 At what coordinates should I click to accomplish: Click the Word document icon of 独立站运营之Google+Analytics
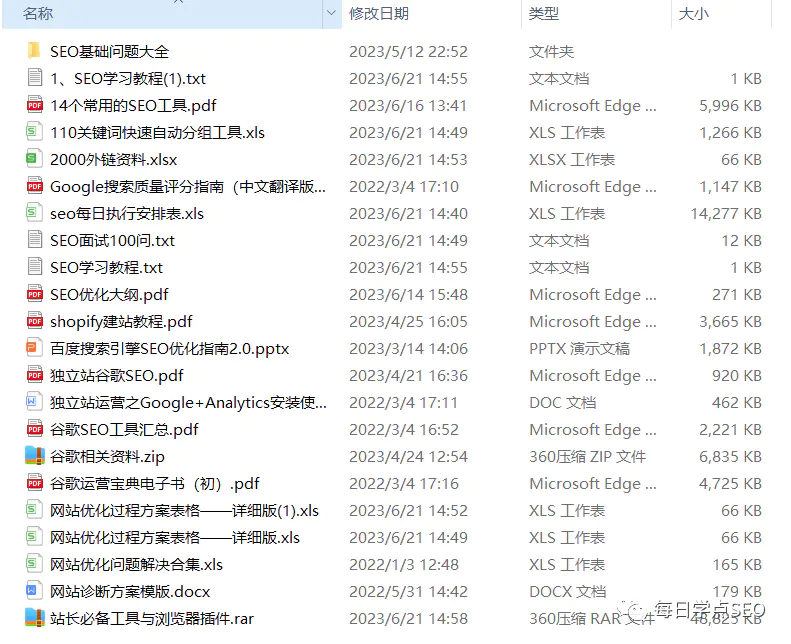point(33,402)
